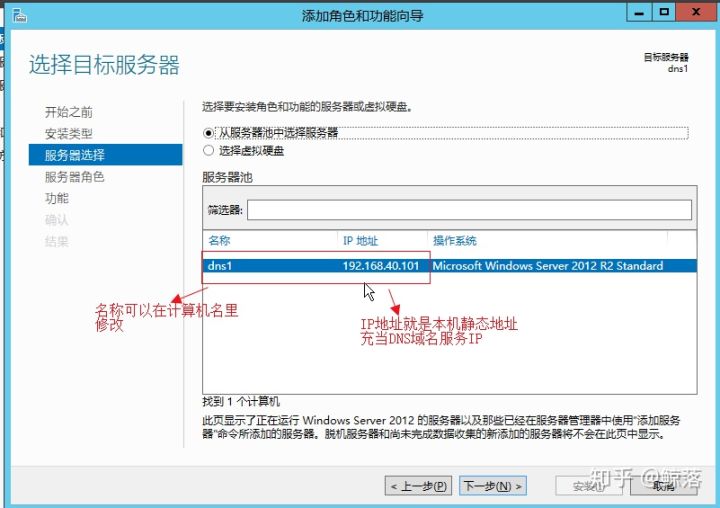
Task: Open the 服务器选择 wizard step
Action: (105, 155)
